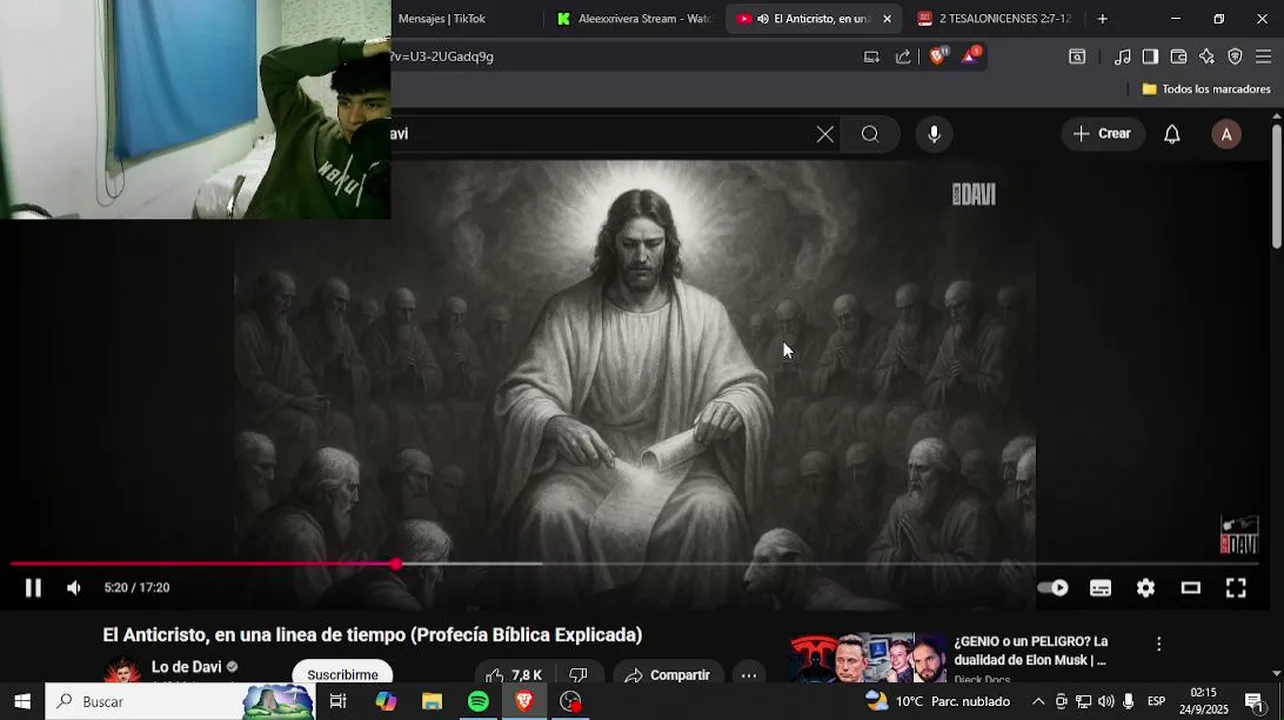Like the video with 7,8 K
The image size is (1284, 720).
[x=514, y=675]
